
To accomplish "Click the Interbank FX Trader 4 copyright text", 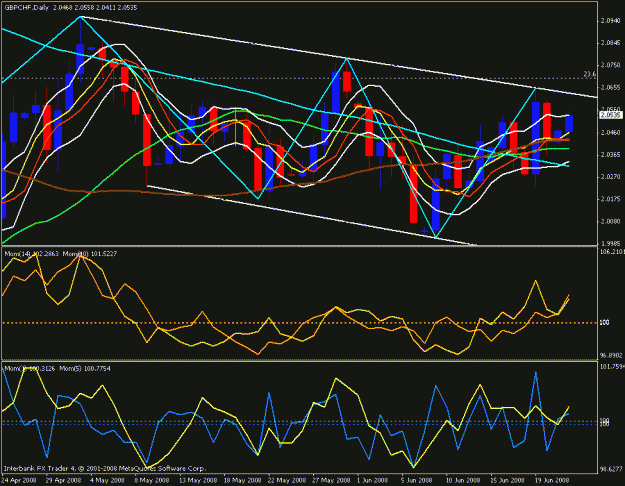I will (105, 469).
